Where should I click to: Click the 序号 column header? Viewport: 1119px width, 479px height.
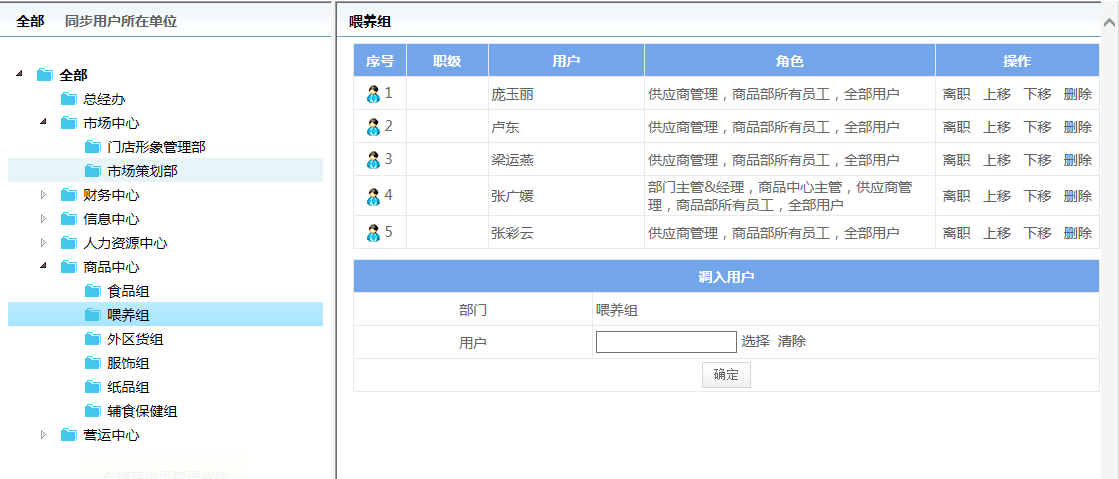click(380, 61)
